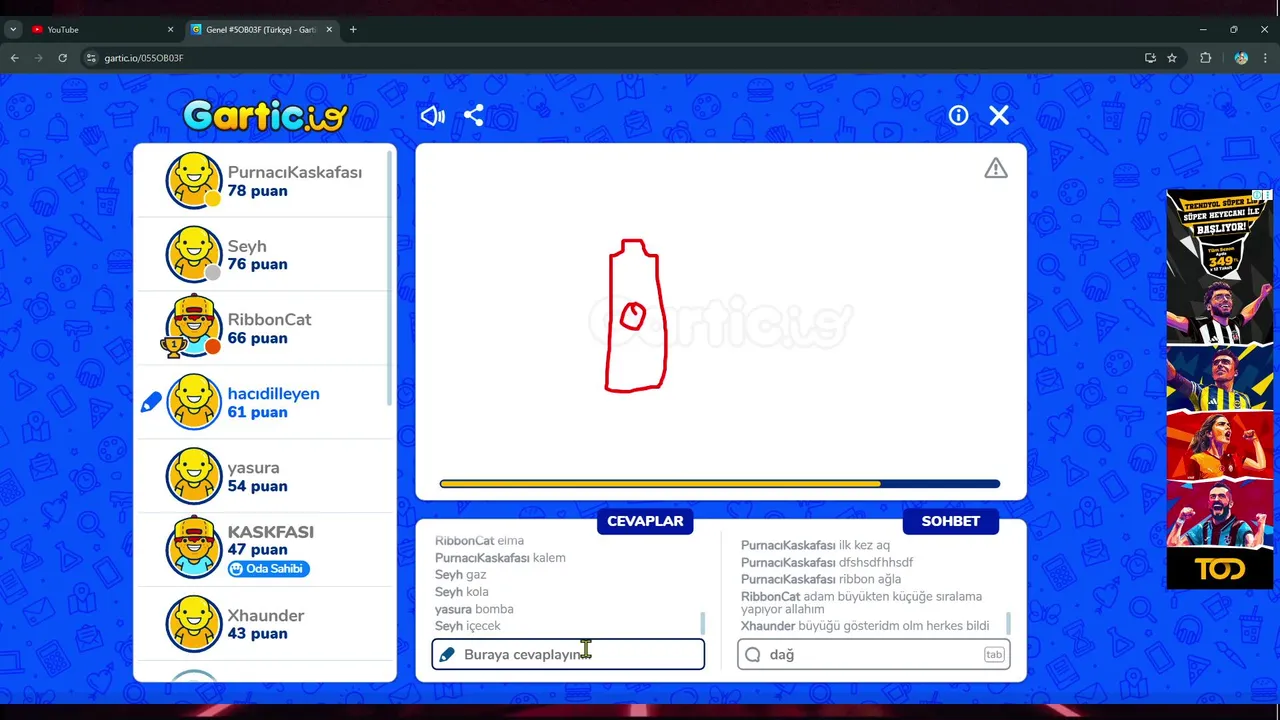Click Xhaunder player avatar
This screenshot has height=720, width=1280.
click(193, 624)
